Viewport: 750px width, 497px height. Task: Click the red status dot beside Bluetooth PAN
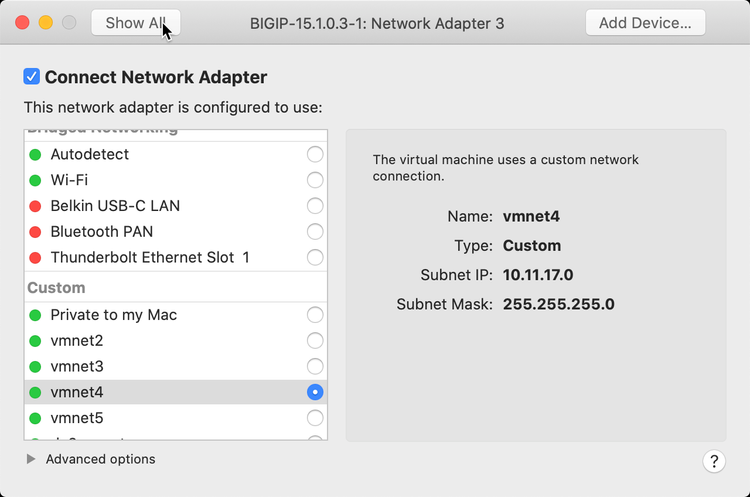[x=35, y=232]
